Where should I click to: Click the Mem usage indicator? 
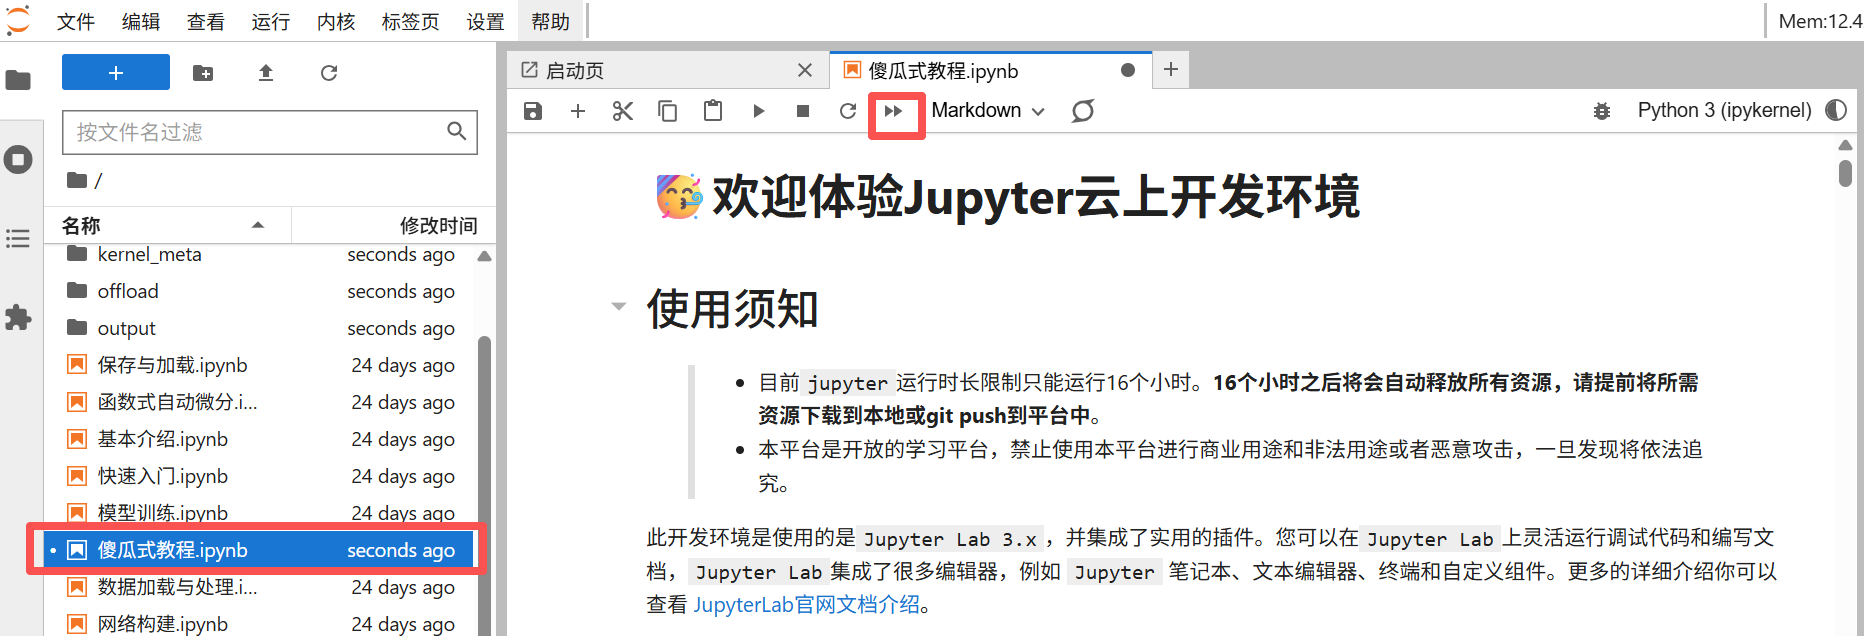1820,21
